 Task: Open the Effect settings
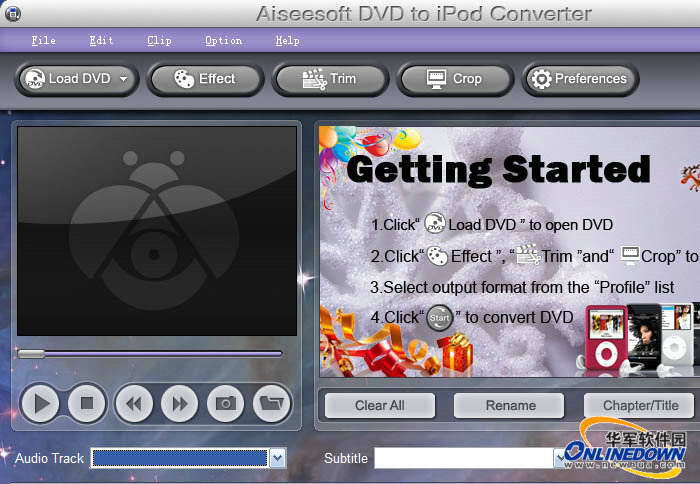tap(205, 79)
